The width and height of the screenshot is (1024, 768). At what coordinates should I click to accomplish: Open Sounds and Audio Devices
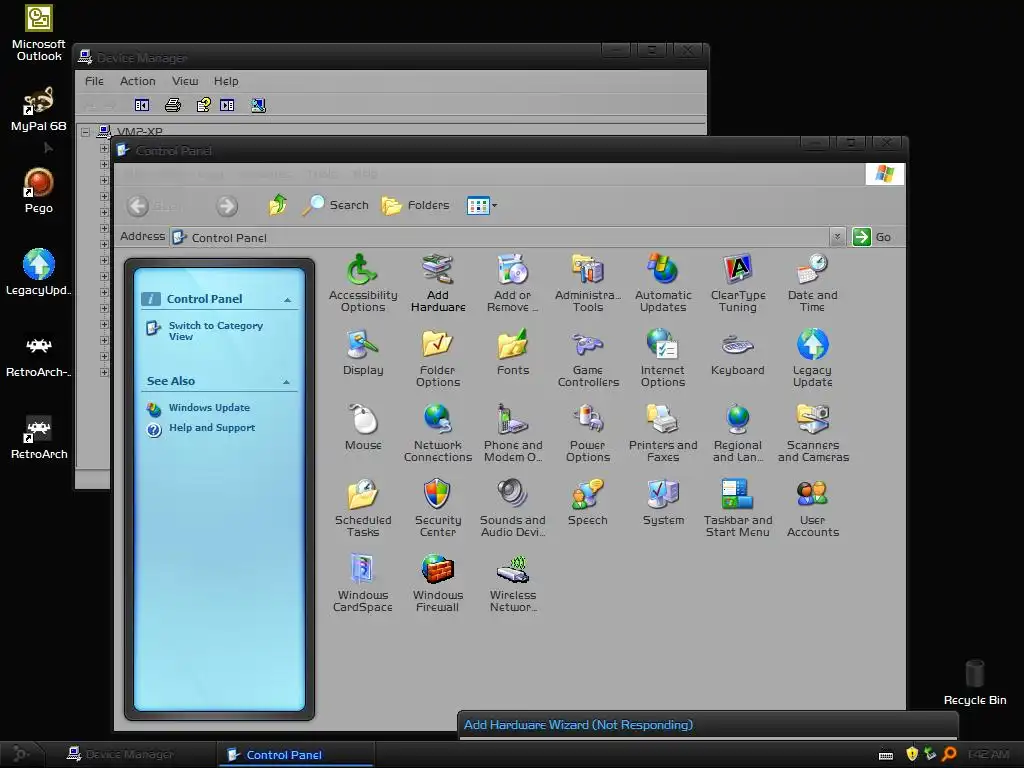click(513, 508)
